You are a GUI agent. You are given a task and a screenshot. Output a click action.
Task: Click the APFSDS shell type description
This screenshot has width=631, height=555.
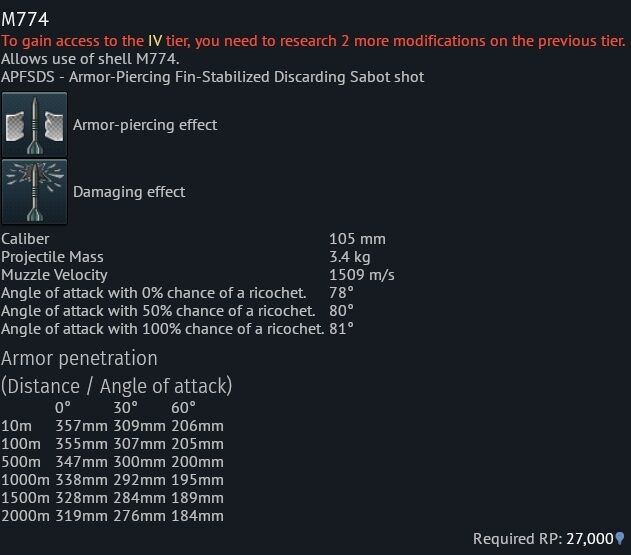[212, 77]
